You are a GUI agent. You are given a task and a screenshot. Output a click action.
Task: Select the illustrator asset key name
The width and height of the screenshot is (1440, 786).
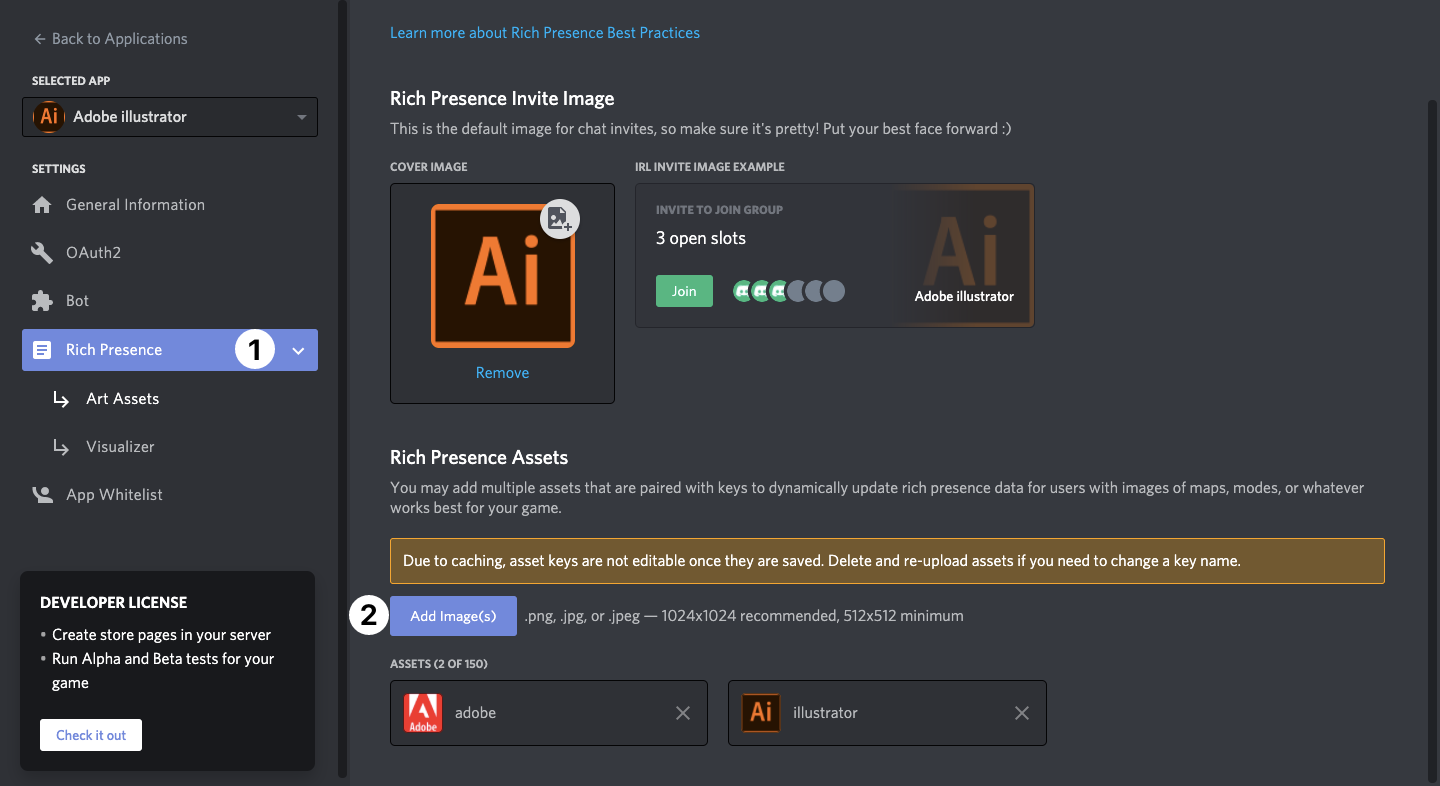coord(825,713)
